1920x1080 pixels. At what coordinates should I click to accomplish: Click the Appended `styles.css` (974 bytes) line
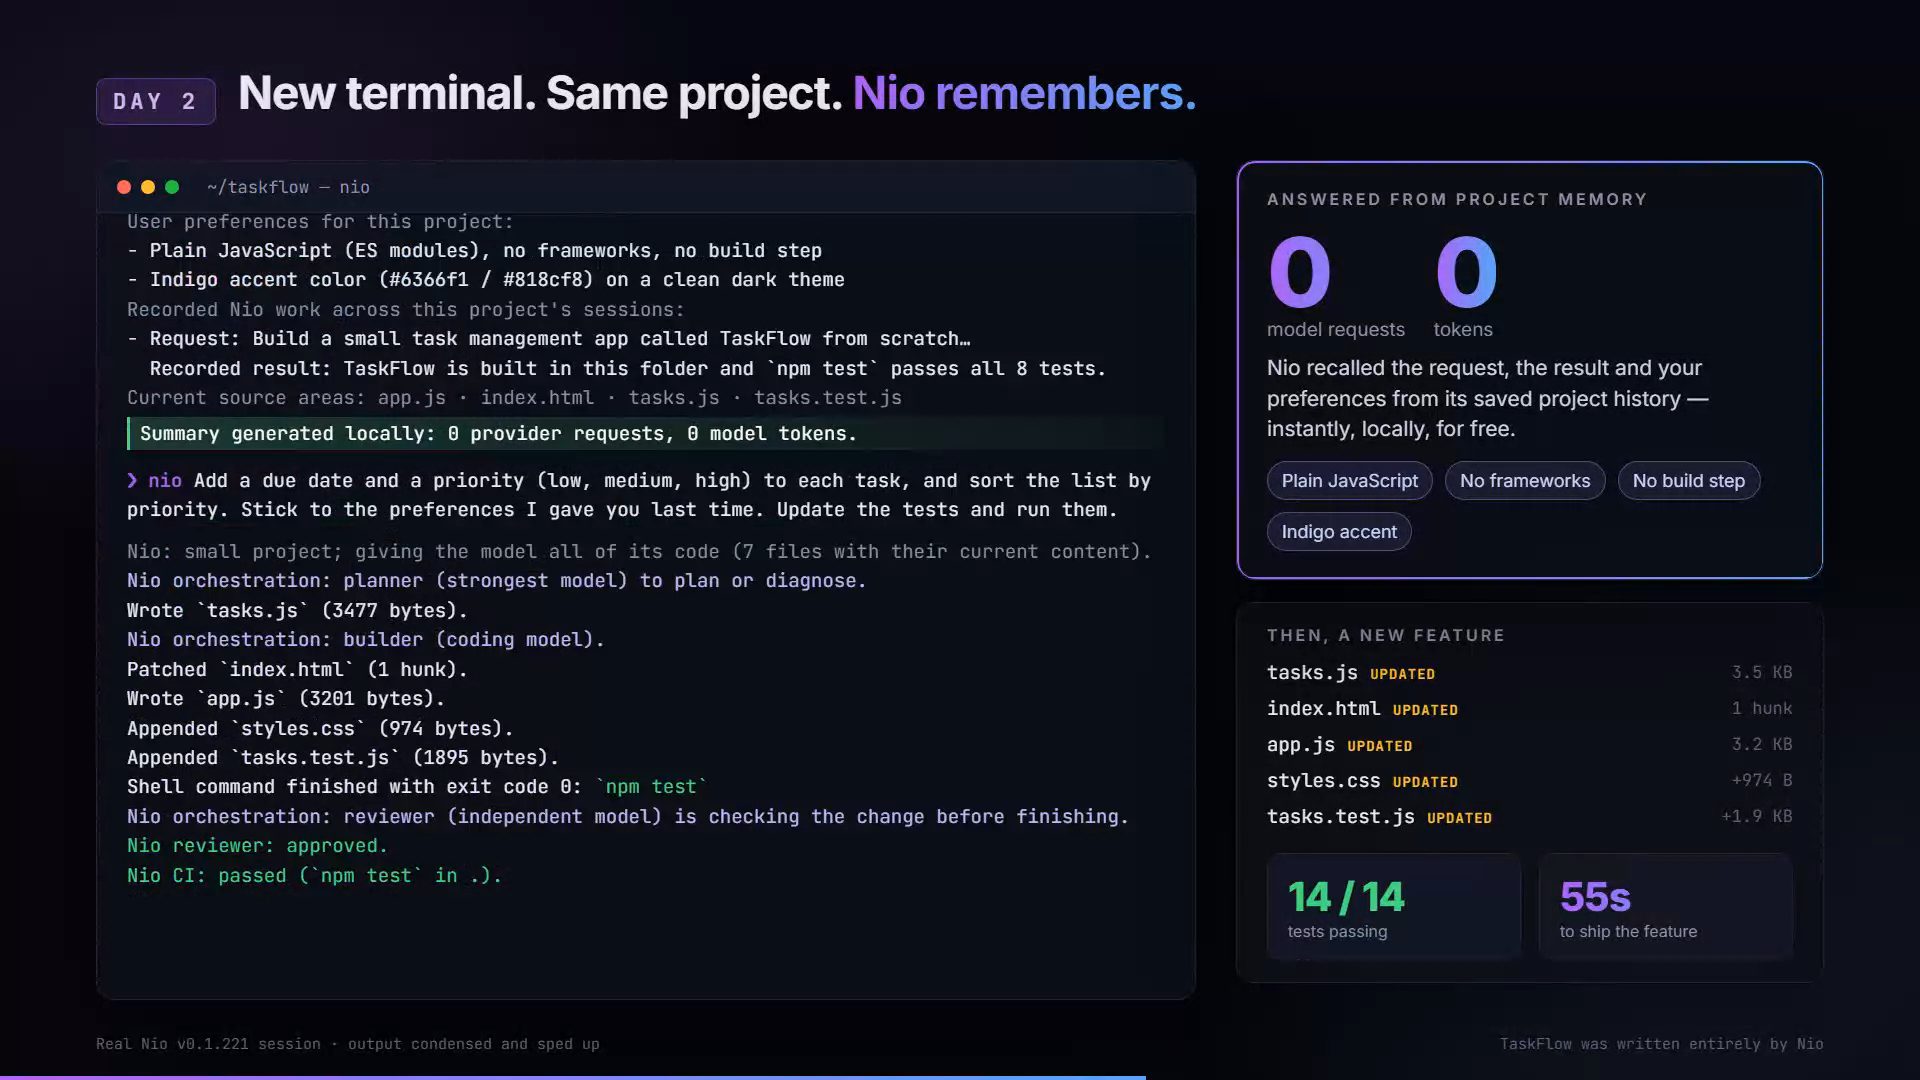[320, 729]
